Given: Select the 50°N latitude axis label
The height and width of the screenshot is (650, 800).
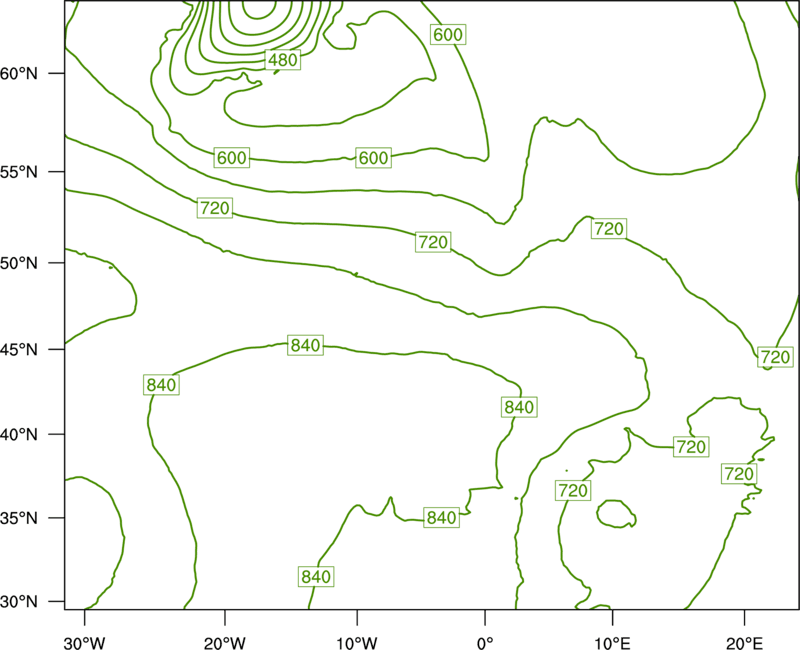Looking at the screenshot, I should point(19,263).
